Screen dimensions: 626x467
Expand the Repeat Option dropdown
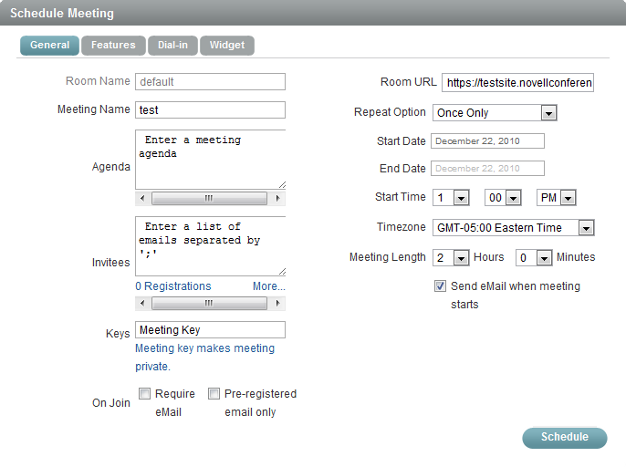pyautogui.click(x=495, y=113)
